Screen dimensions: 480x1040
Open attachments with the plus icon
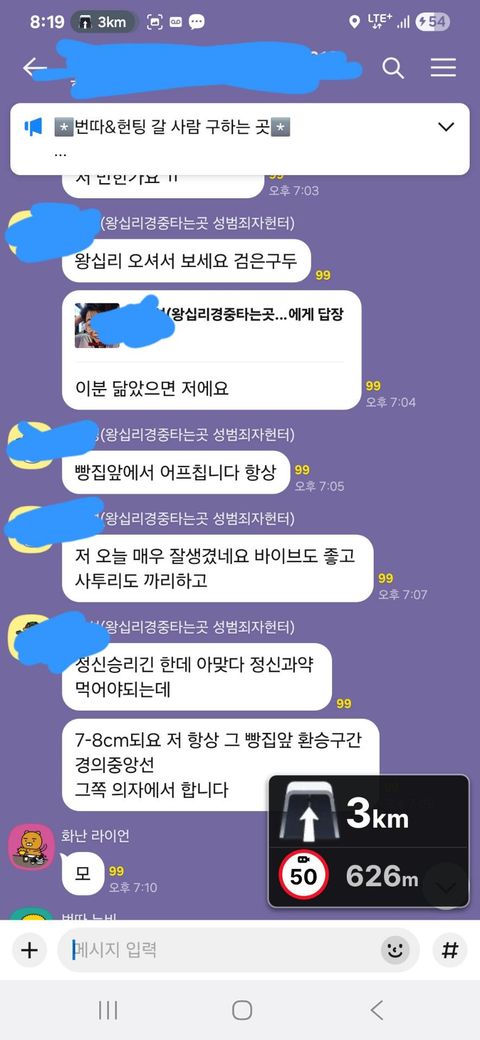(x=29, y=950)
